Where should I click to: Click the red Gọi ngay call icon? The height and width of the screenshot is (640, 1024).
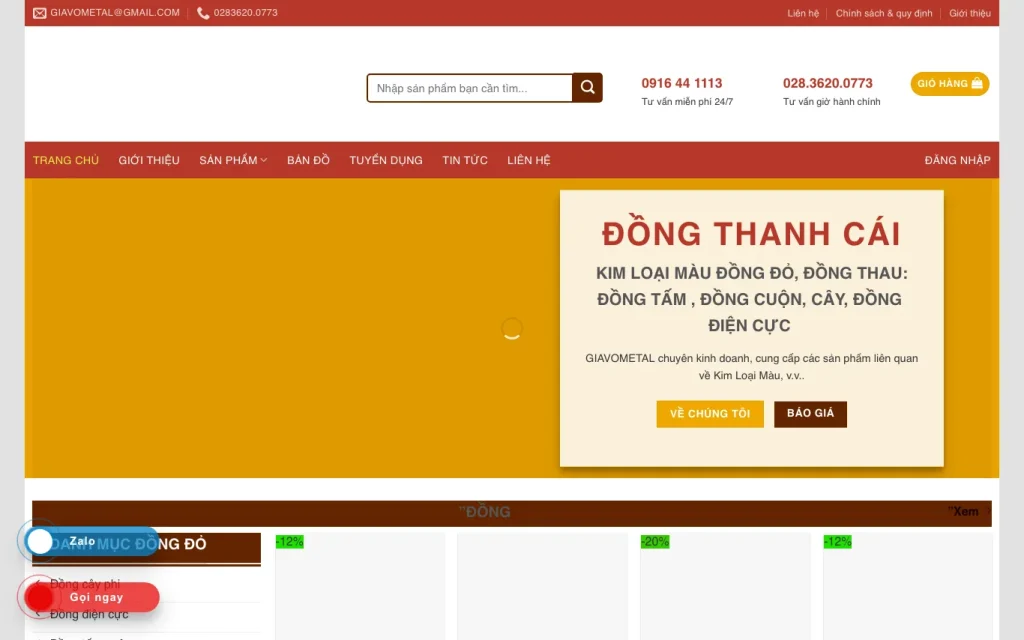pyautogui.click(x=40, y=597)
